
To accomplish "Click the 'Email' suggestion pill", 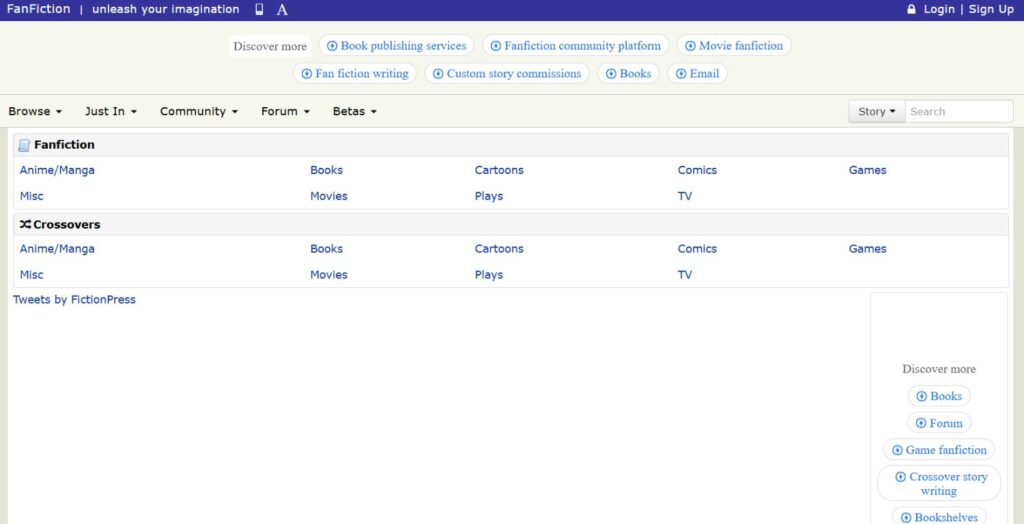I will click(x=697, y=74).
